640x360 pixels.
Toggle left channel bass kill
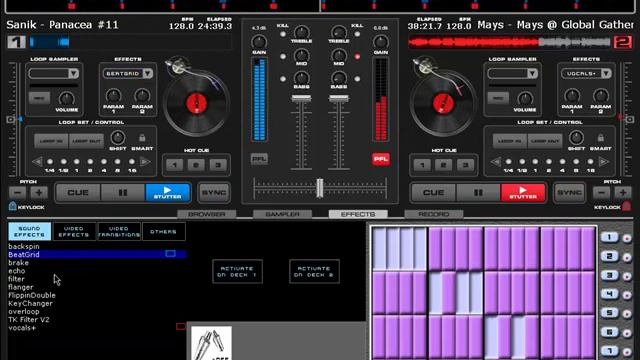[x=283, y=79]
